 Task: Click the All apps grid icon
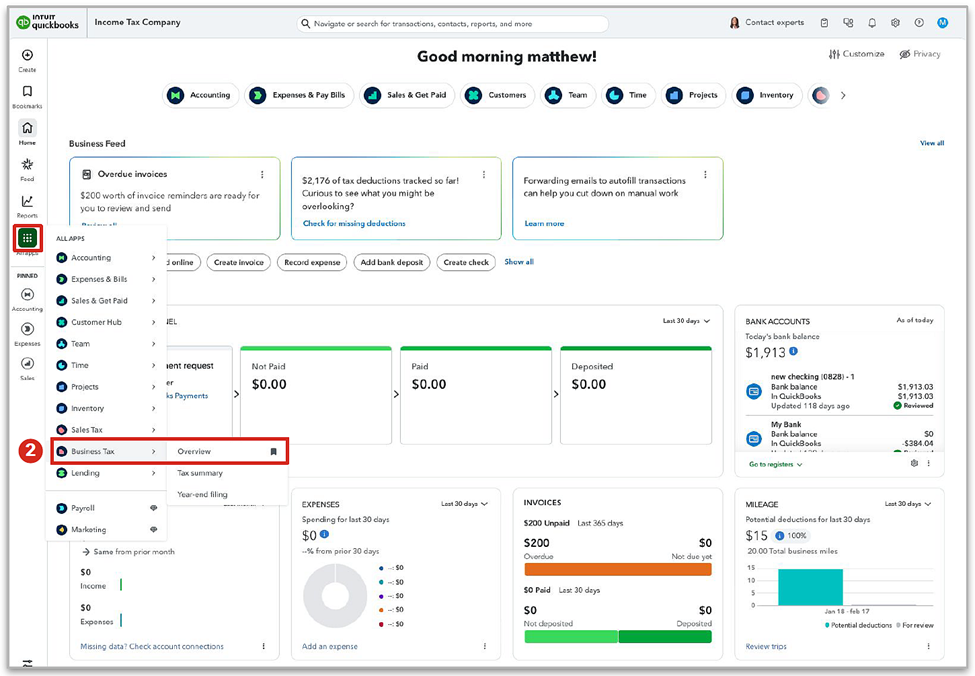[x=27, y=238]
